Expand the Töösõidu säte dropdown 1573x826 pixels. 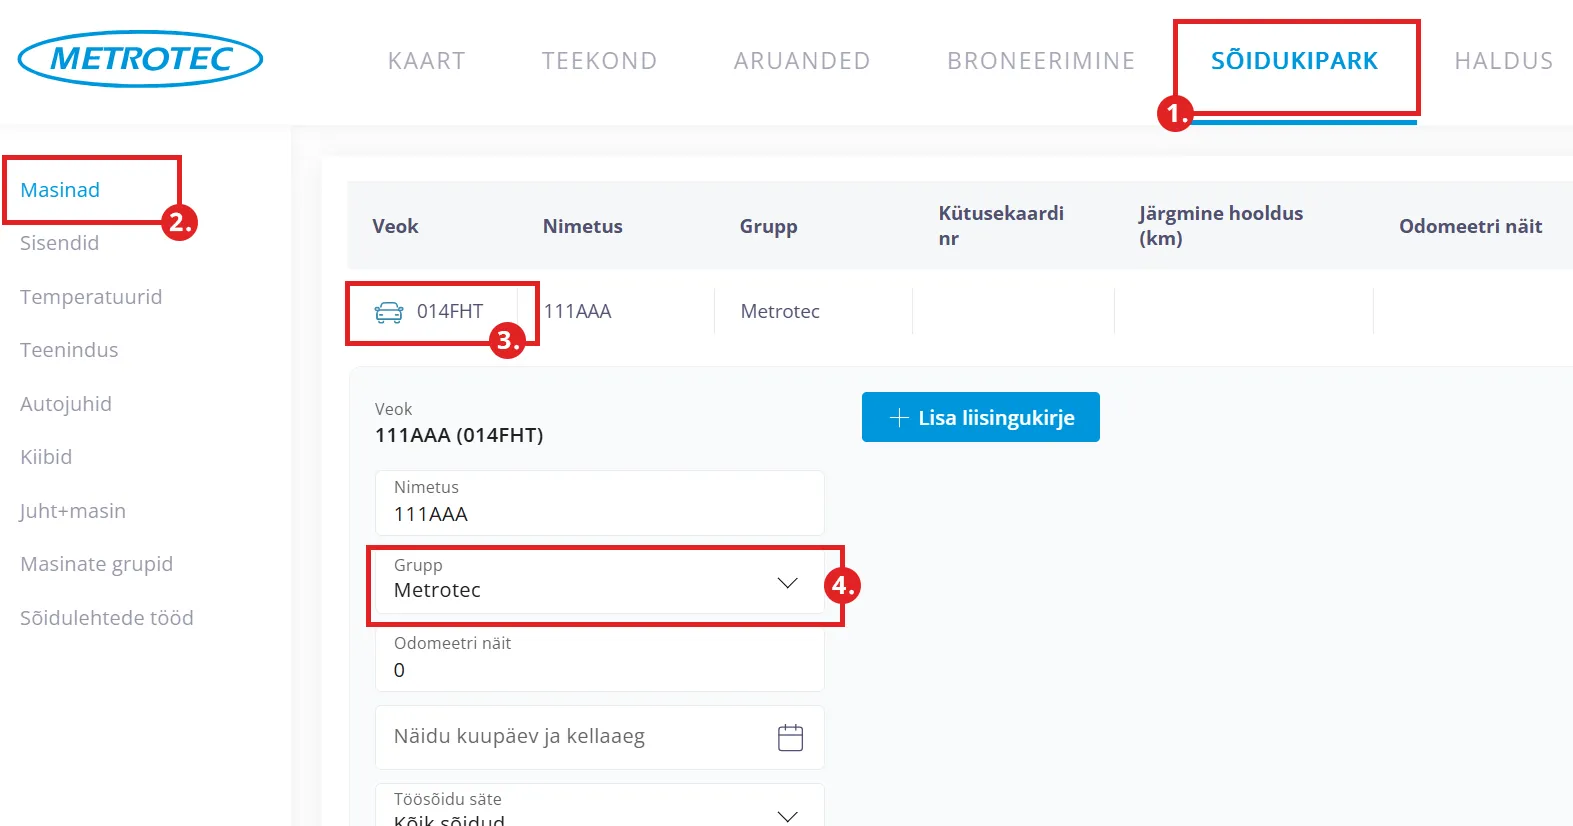click(x=787, y=814)
